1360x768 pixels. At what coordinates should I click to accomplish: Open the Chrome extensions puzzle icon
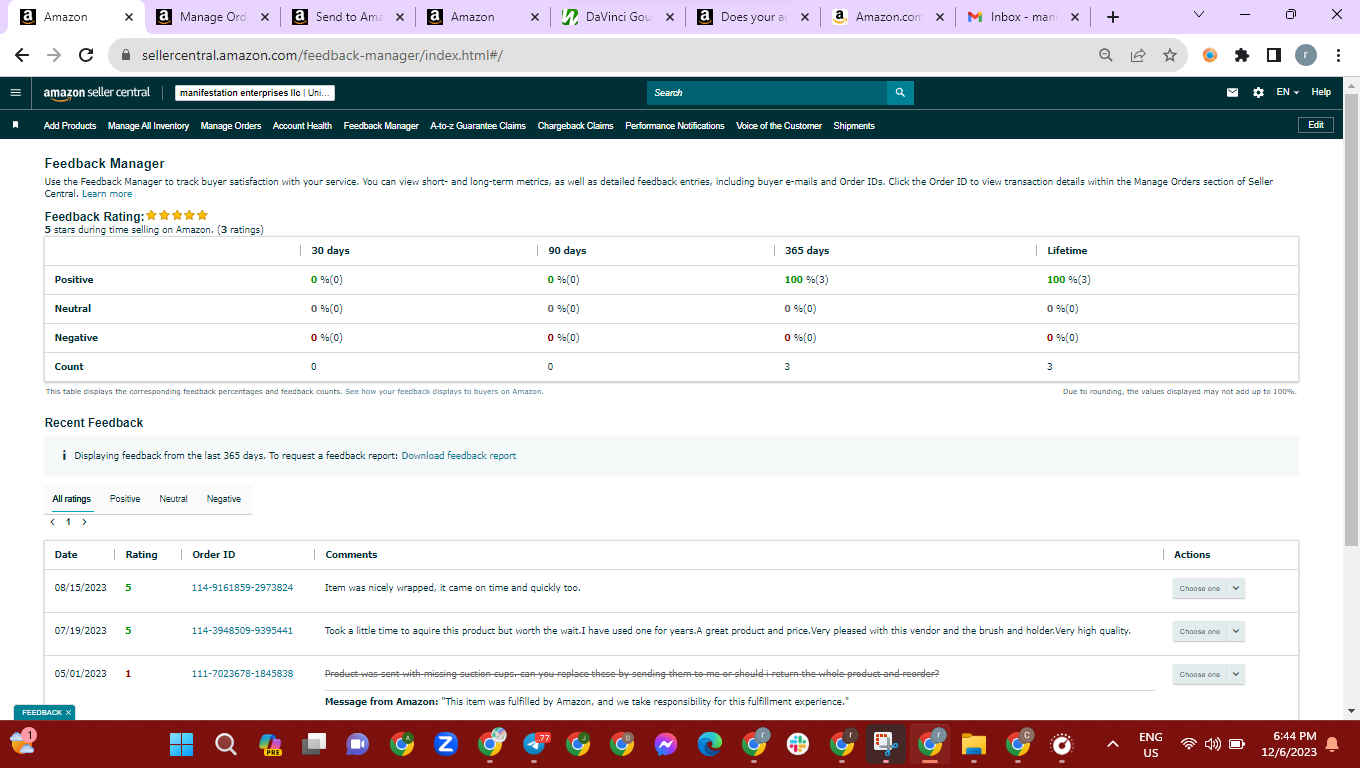(1242, 56)
